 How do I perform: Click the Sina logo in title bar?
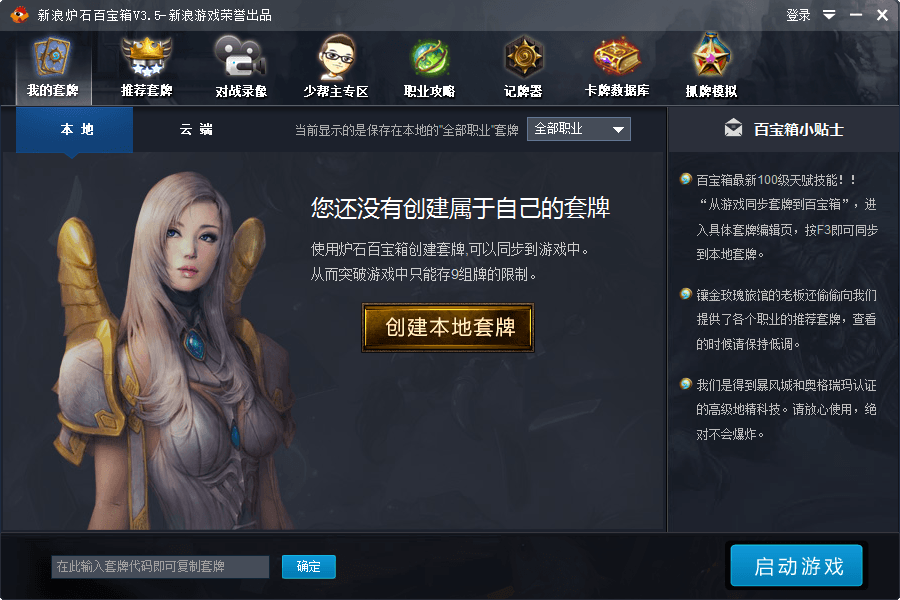click(20, 14)
